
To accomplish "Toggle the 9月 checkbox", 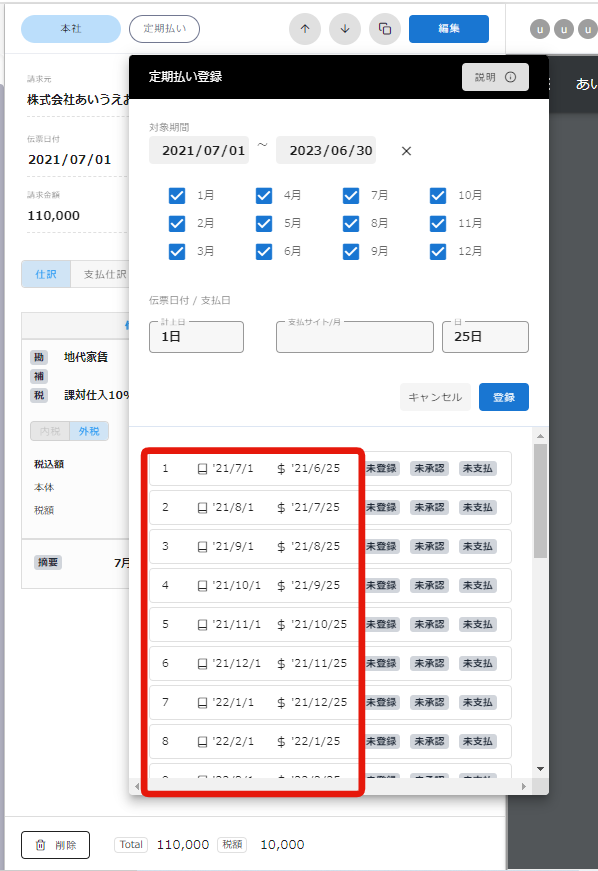I will pyautogui.click(x=351, y=251).
